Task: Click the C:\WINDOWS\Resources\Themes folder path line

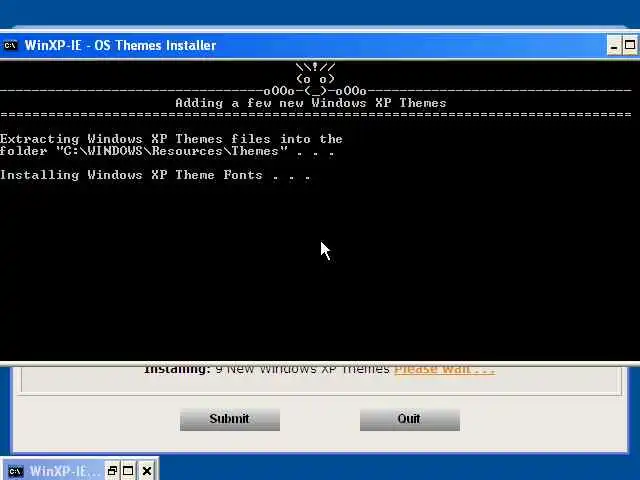Action: point(167,151)
